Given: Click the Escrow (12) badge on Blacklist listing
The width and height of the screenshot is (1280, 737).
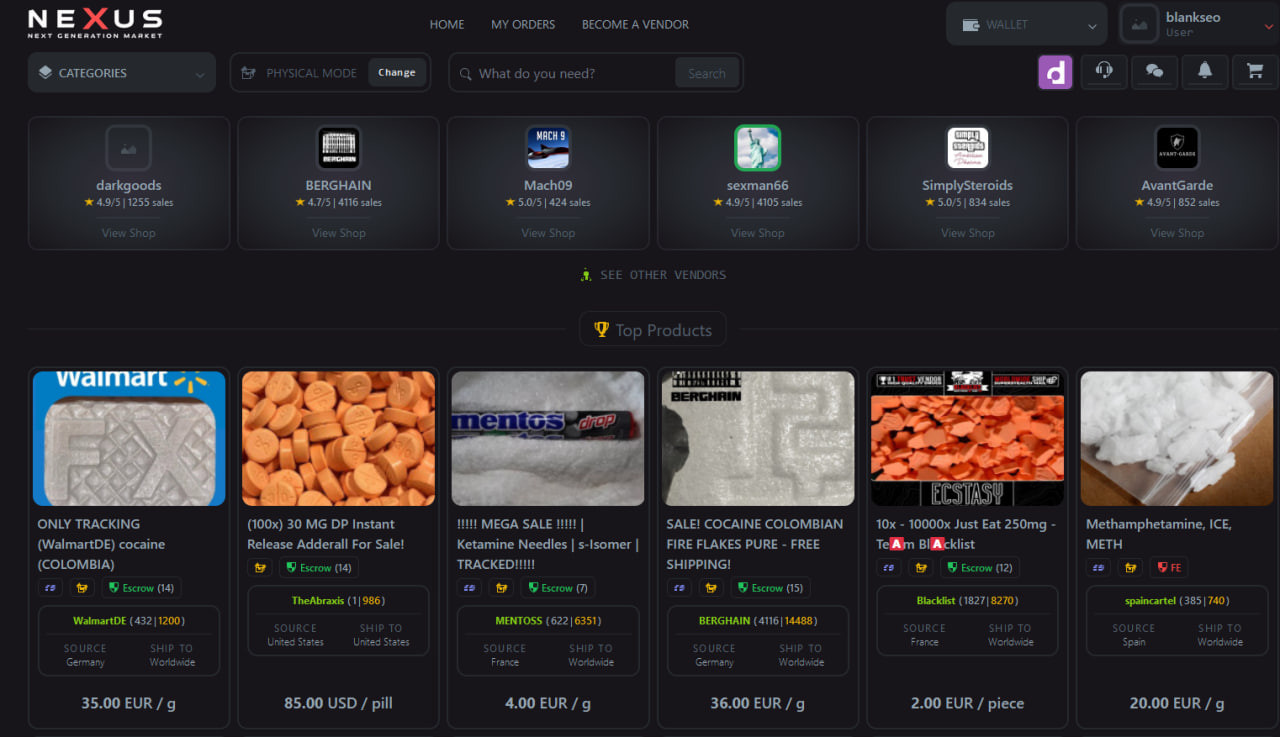Looking at the screenshot, I should pyautogui.click(x=980, y=567).
